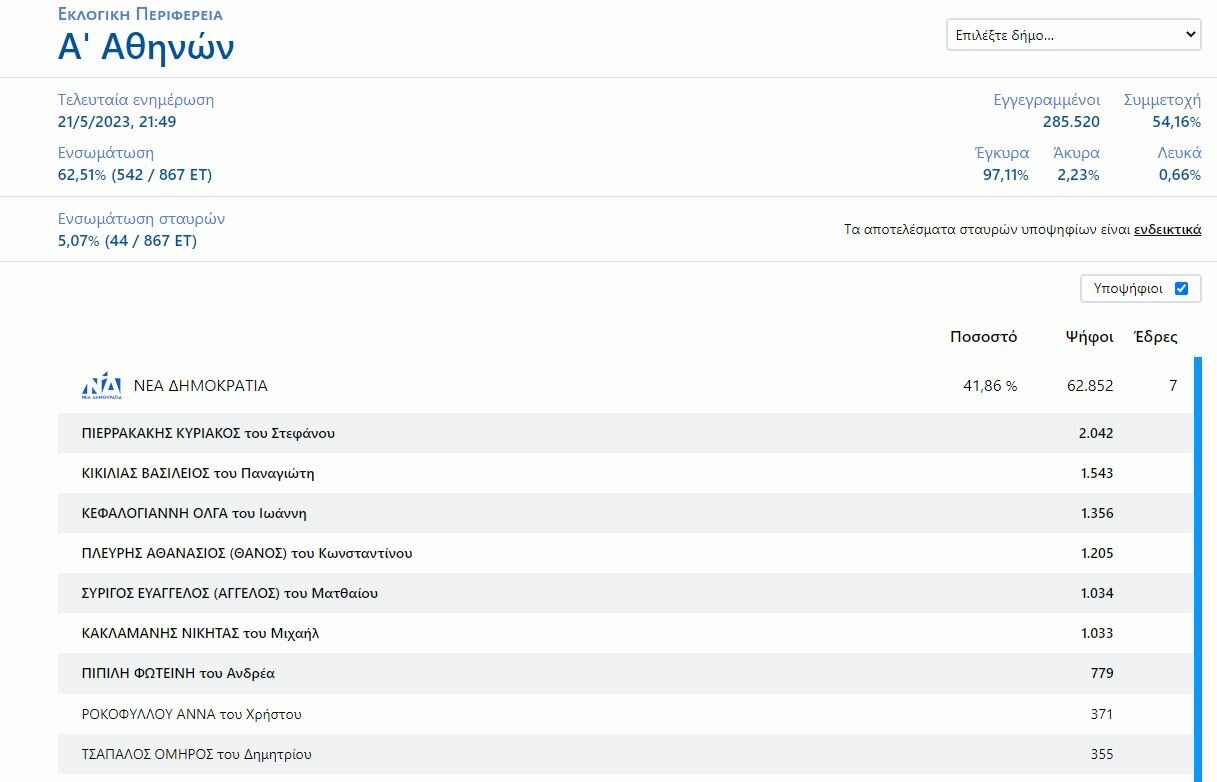
Task: Select candidate ΚΑΚΛΑΜΑΝΗΣ ΝΙΚΗΤΑΣ row
Action: [200, 633]
